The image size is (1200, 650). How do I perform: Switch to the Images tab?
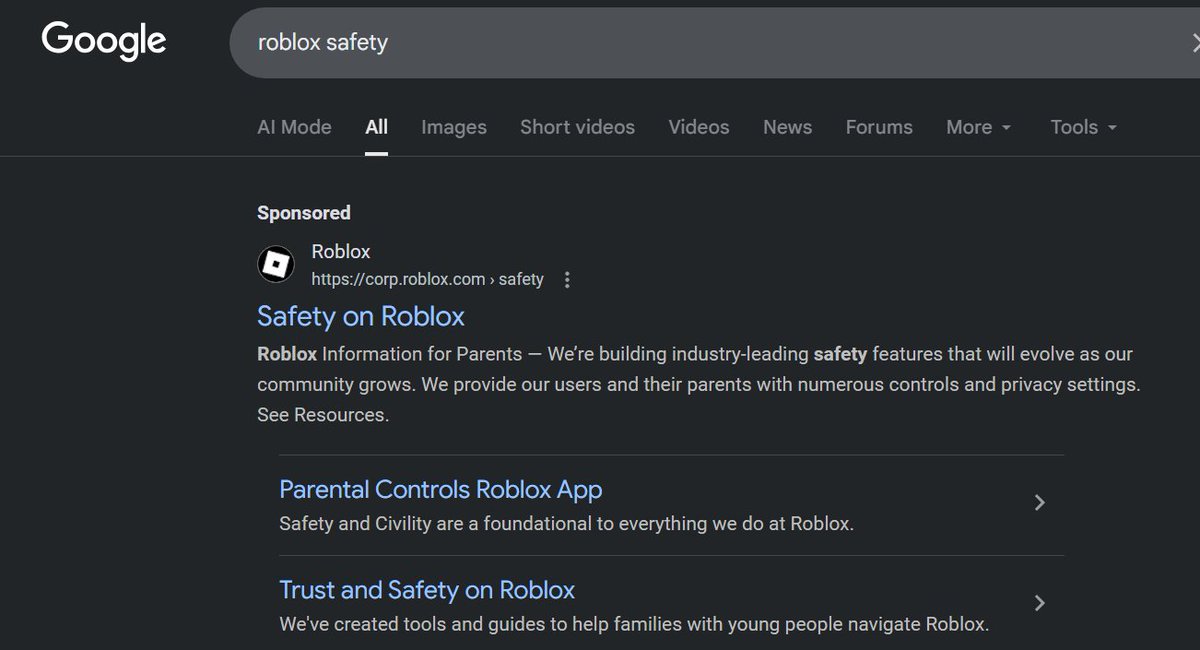[454, 127]
